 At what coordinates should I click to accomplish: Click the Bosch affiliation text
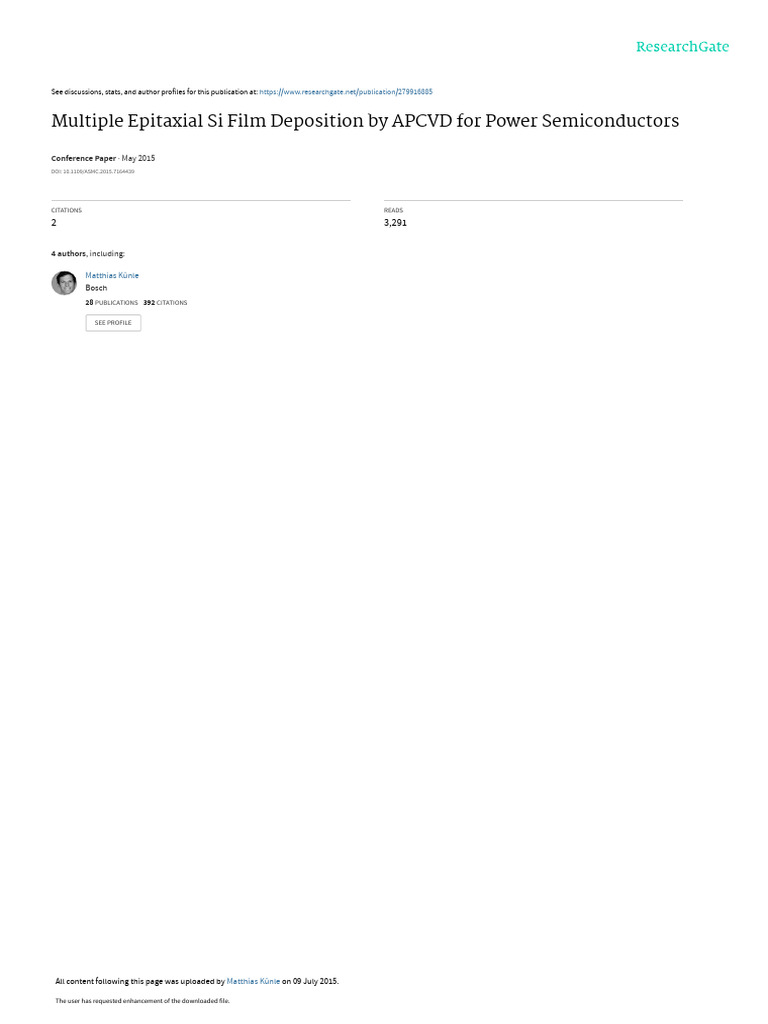coord(96,288)
